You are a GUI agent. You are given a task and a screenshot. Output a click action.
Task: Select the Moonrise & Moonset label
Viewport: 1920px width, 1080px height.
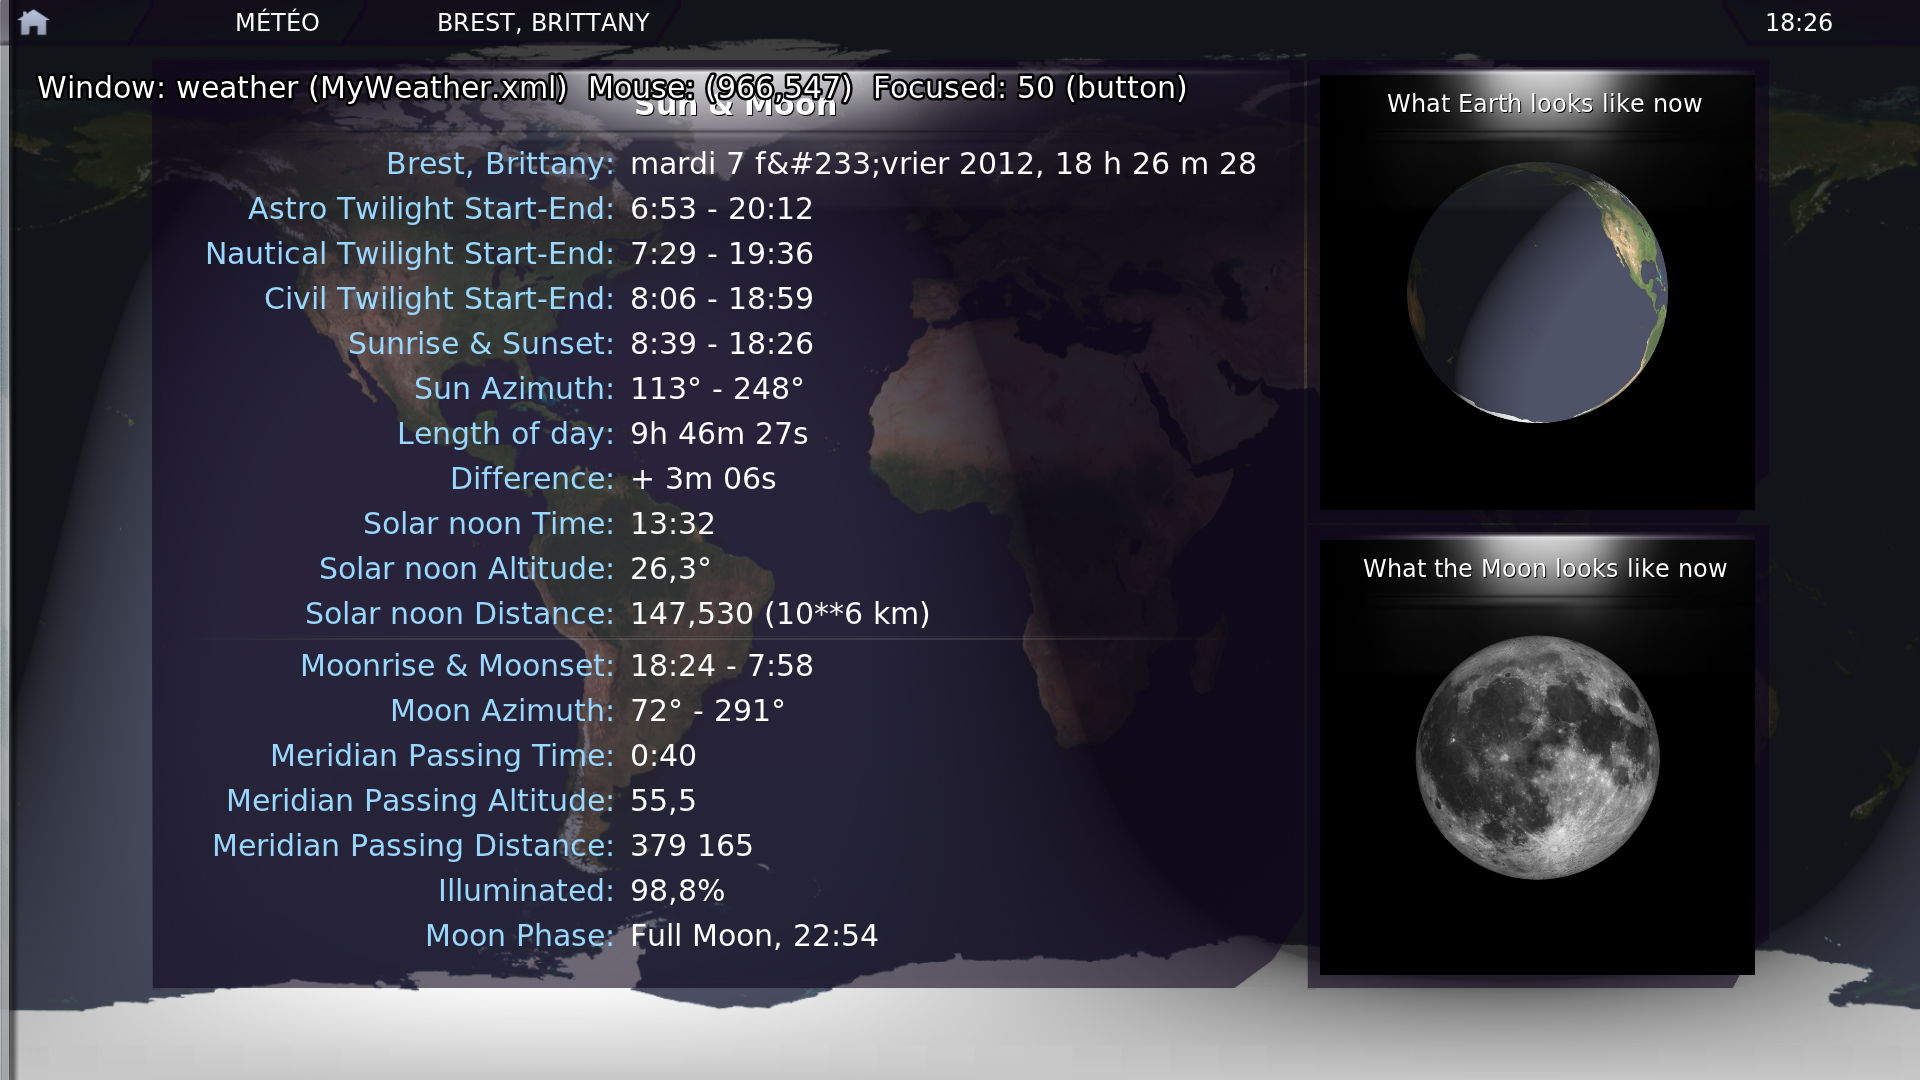(457, 666)
